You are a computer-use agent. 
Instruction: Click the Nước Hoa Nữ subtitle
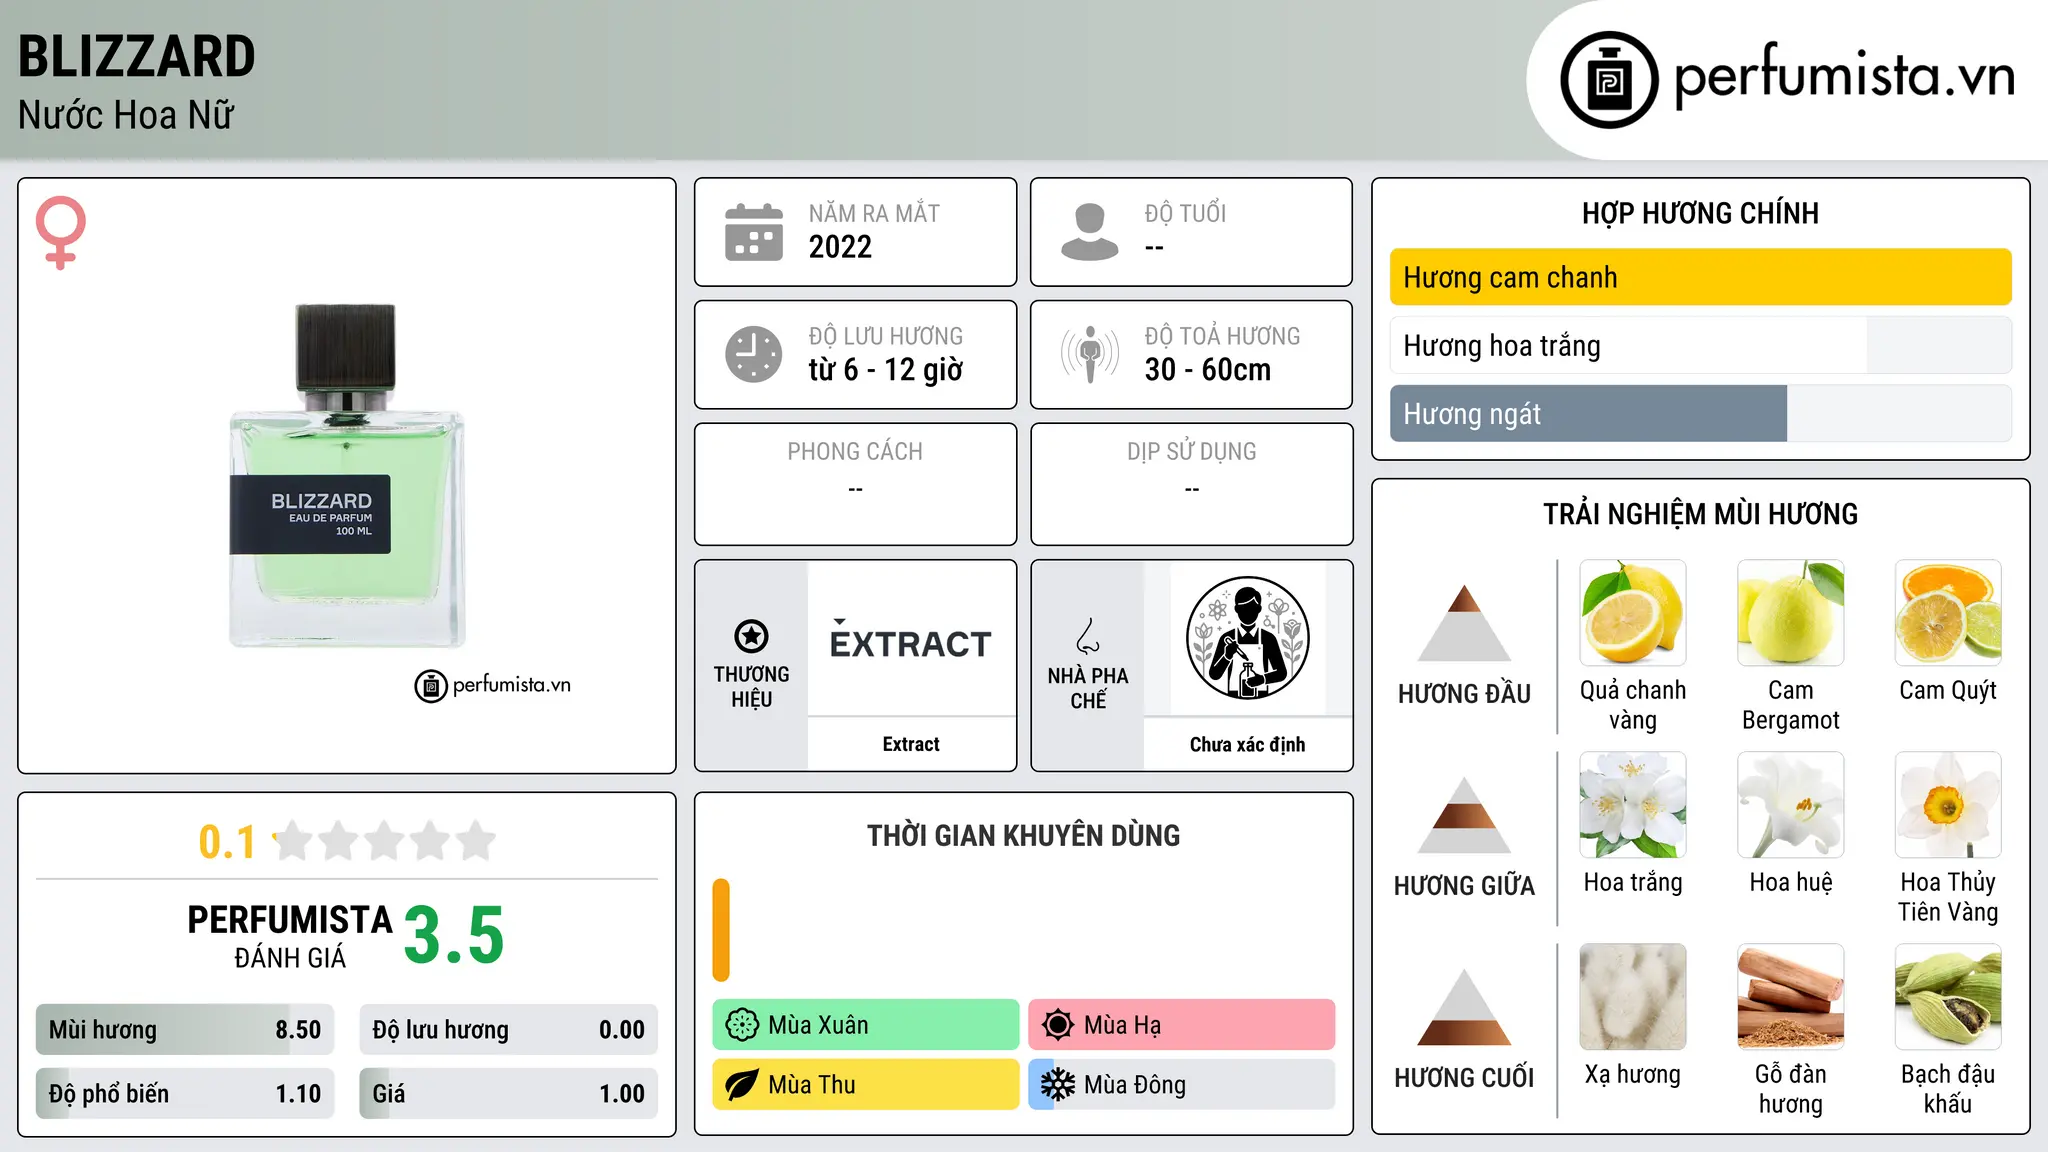[x=126, y=115]
